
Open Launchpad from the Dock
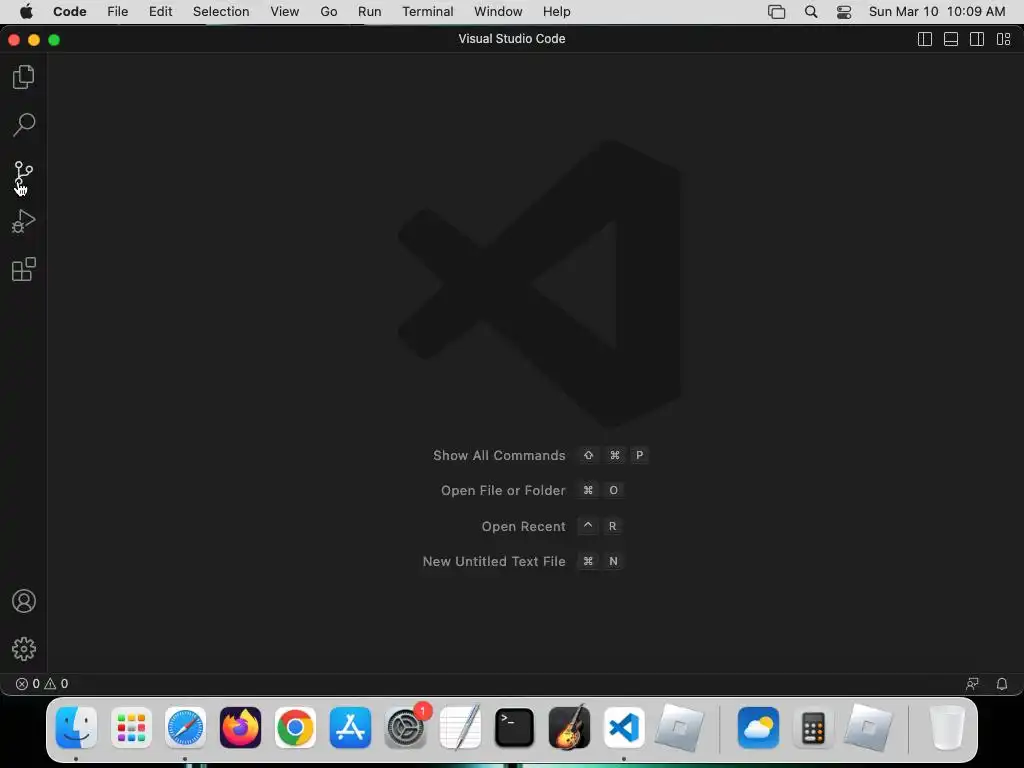131,728
